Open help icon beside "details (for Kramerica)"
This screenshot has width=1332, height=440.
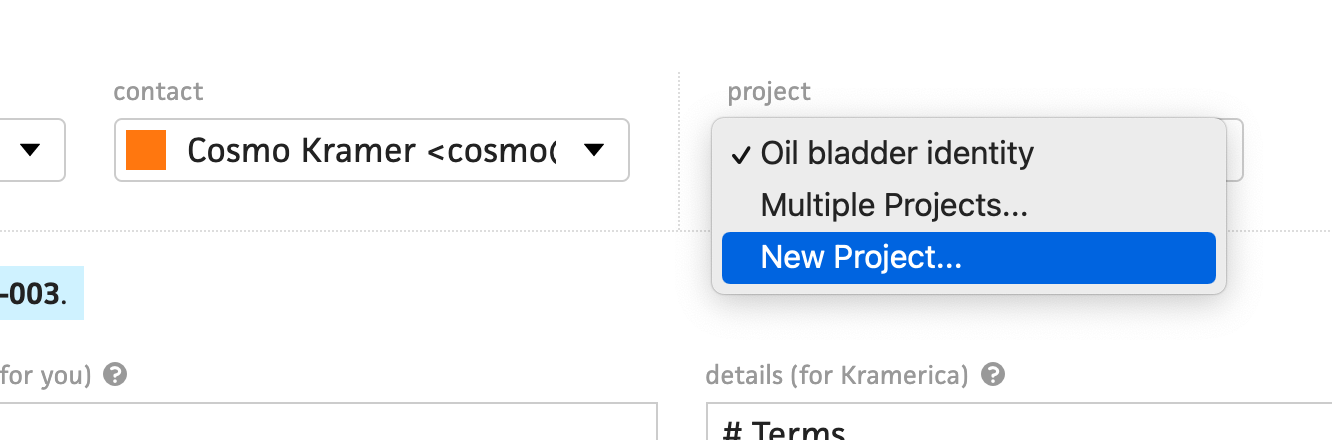point(993,375)
